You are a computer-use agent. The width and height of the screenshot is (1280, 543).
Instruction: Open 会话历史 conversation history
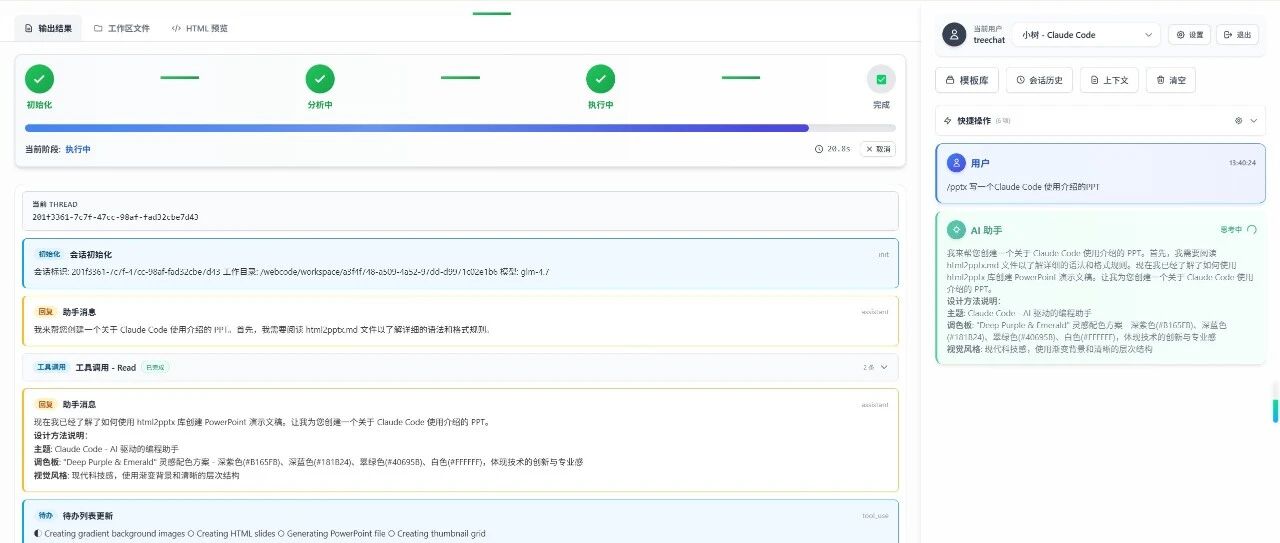click(1040, 80)
